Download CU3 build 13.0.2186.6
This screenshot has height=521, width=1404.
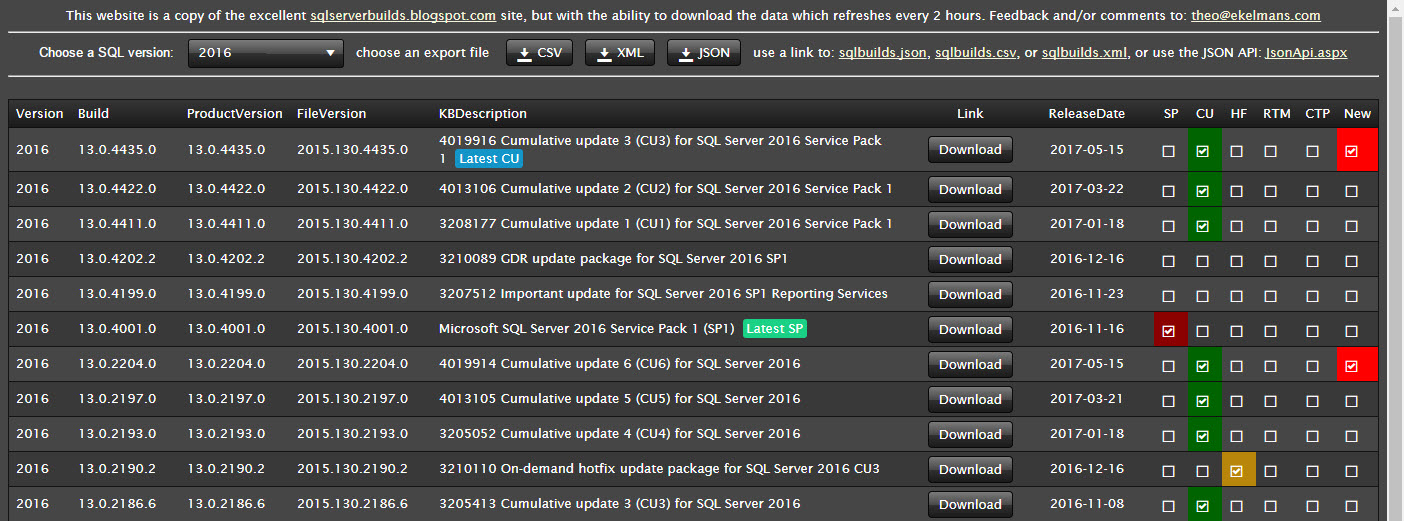970,504
